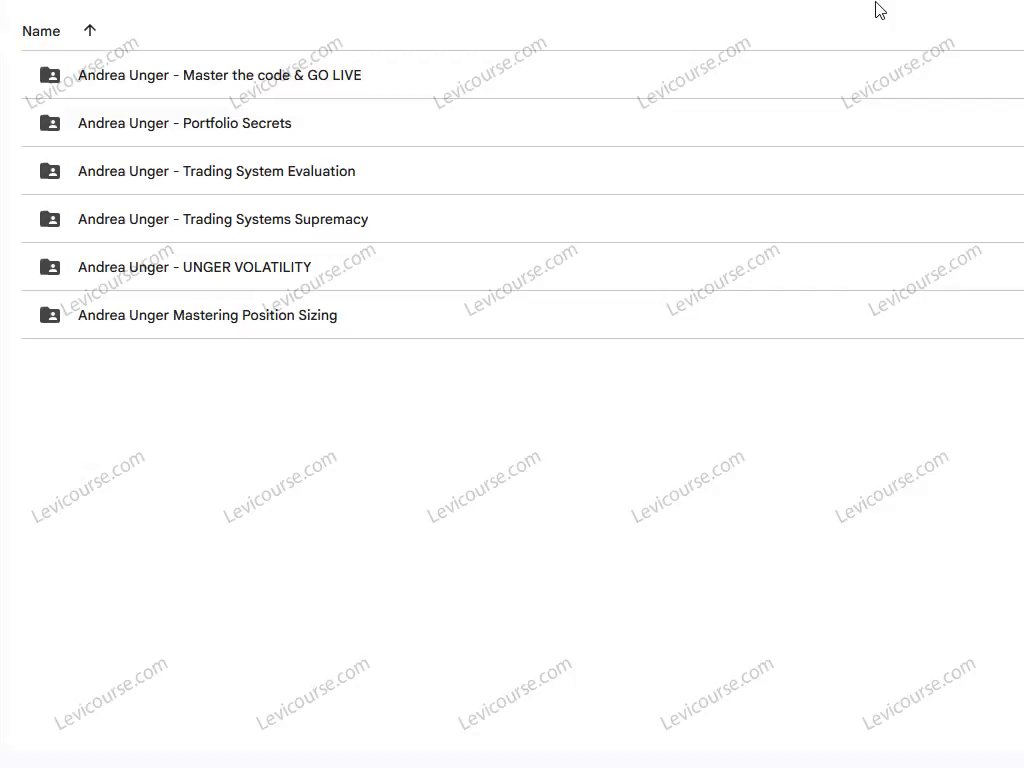Open Andrea Unger - Portfolio Secrets

pos(185,123)
